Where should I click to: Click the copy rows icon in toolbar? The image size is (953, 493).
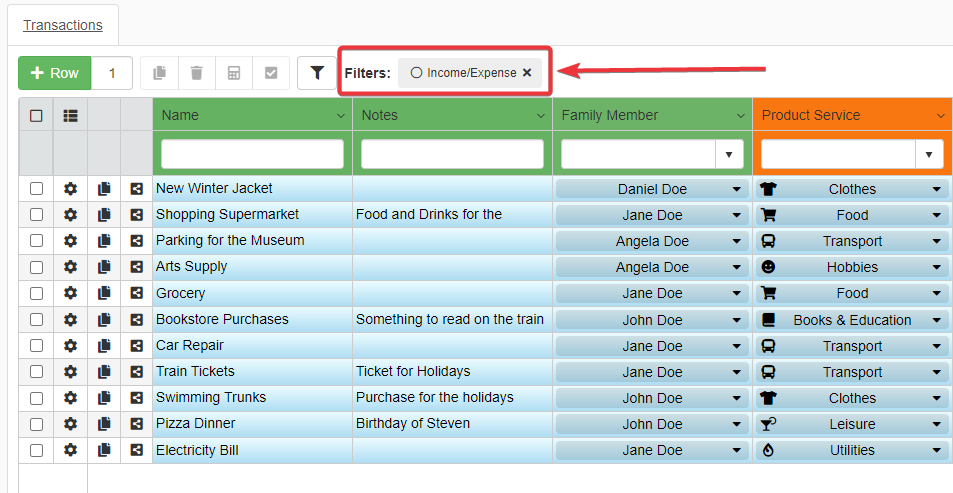point(159,73)
